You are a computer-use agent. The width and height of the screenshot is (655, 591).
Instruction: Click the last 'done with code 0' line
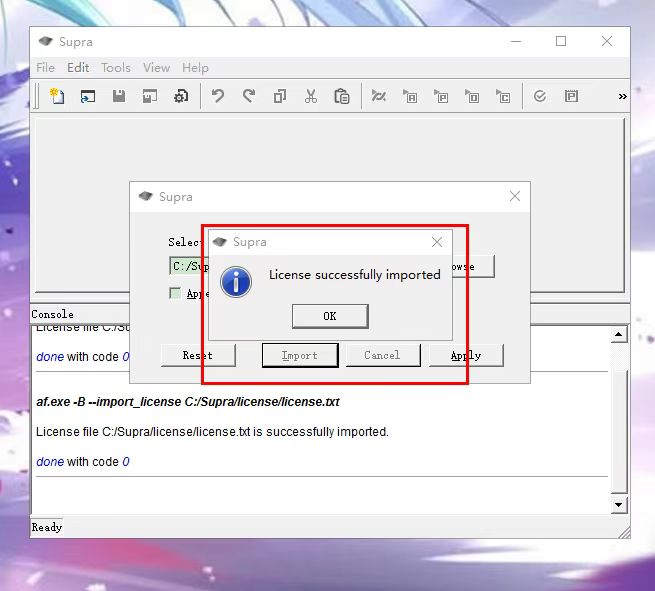point(83,462)
